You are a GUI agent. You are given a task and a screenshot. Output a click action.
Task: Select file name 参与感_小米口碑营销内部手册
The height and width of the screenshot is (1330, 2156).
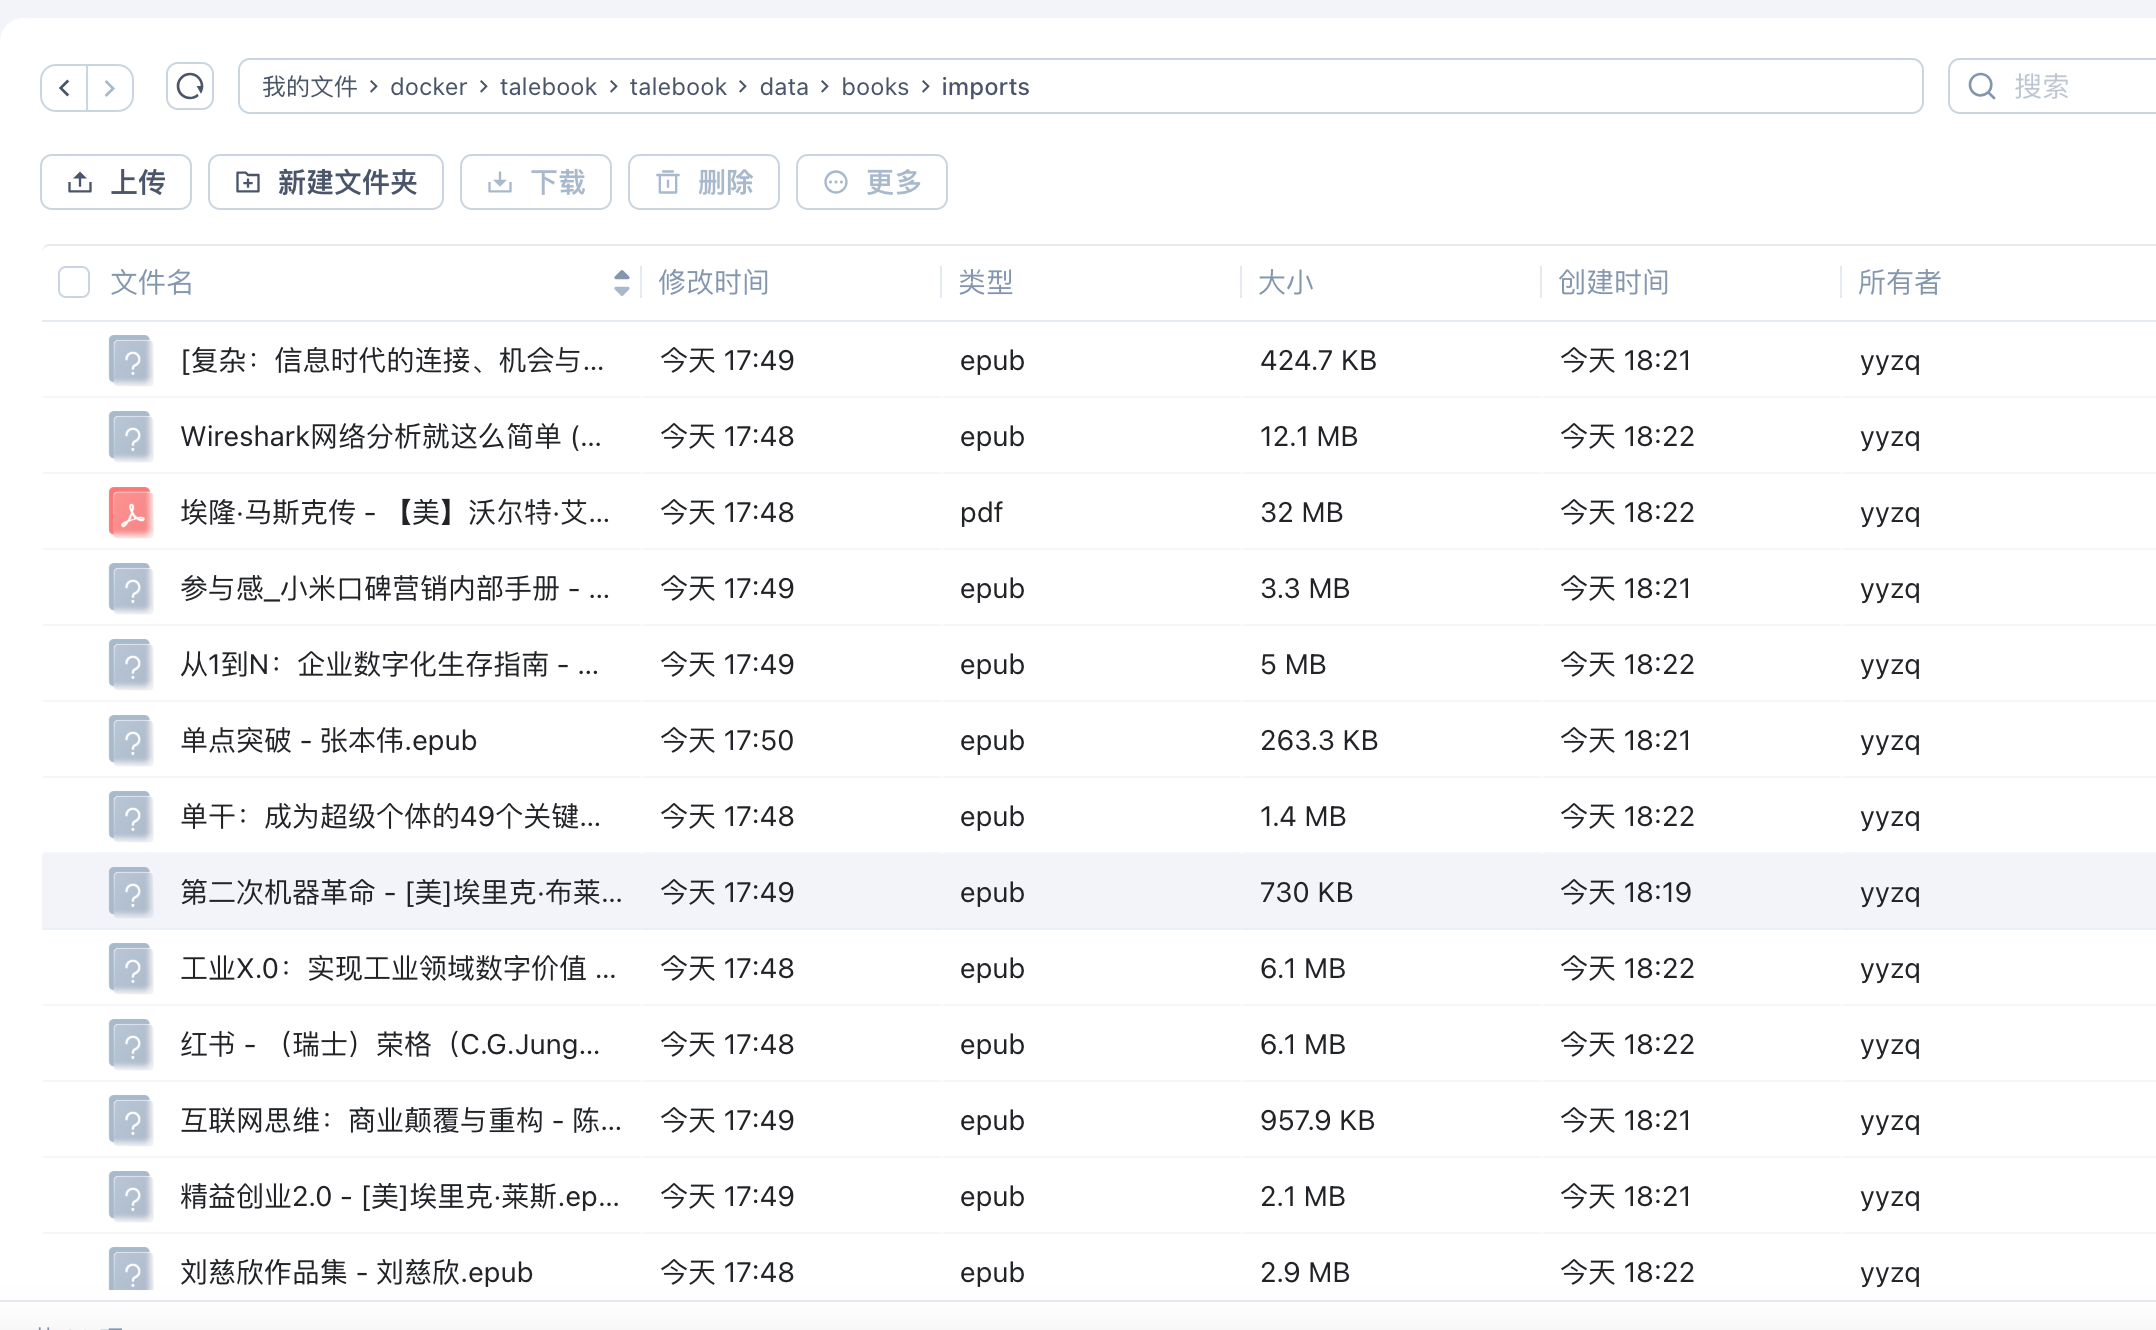(395, 588)
